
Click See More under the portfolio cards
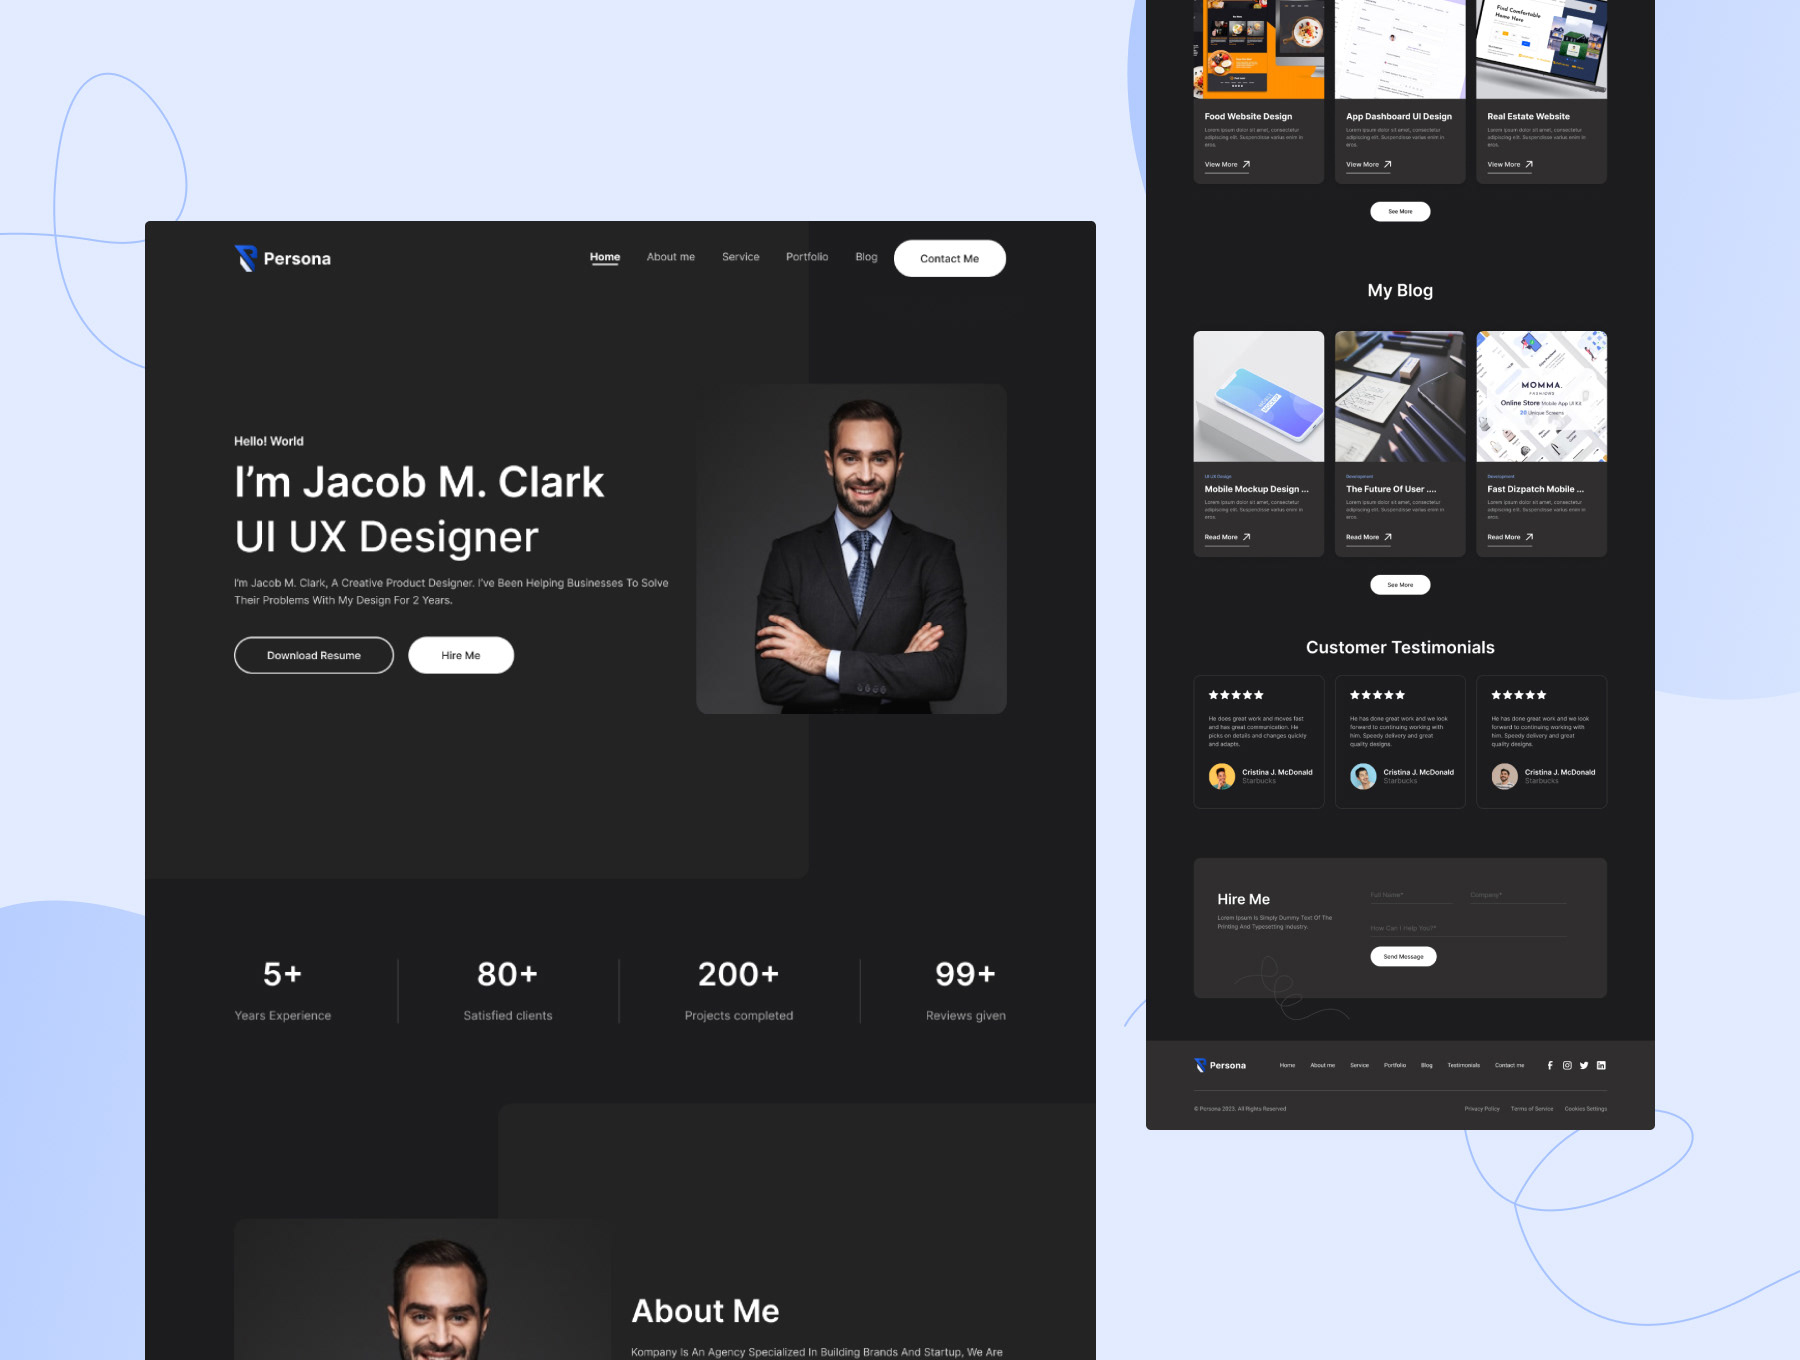1400,211
